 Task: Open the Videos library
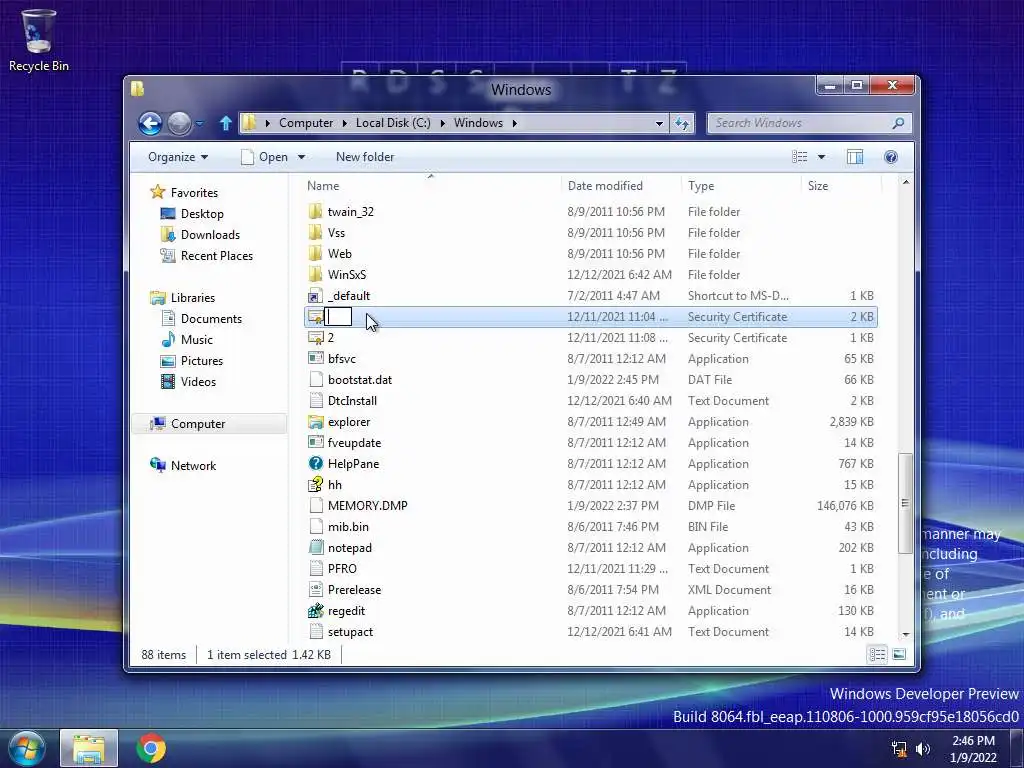click(198, 381)
